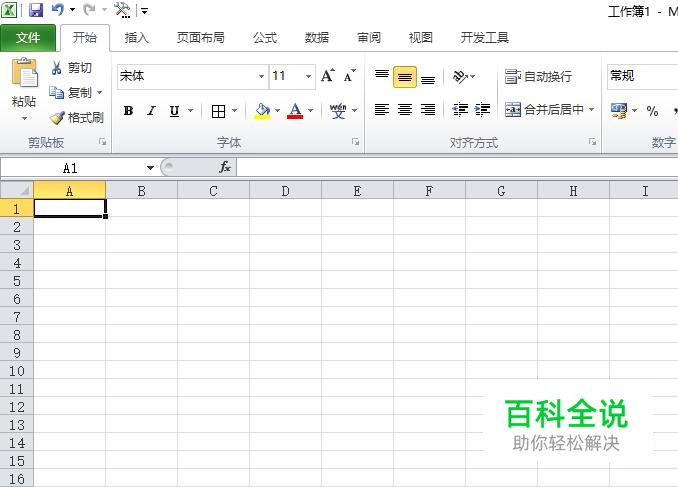
Task: Click in the formula bar input
Action: (457, 167)
